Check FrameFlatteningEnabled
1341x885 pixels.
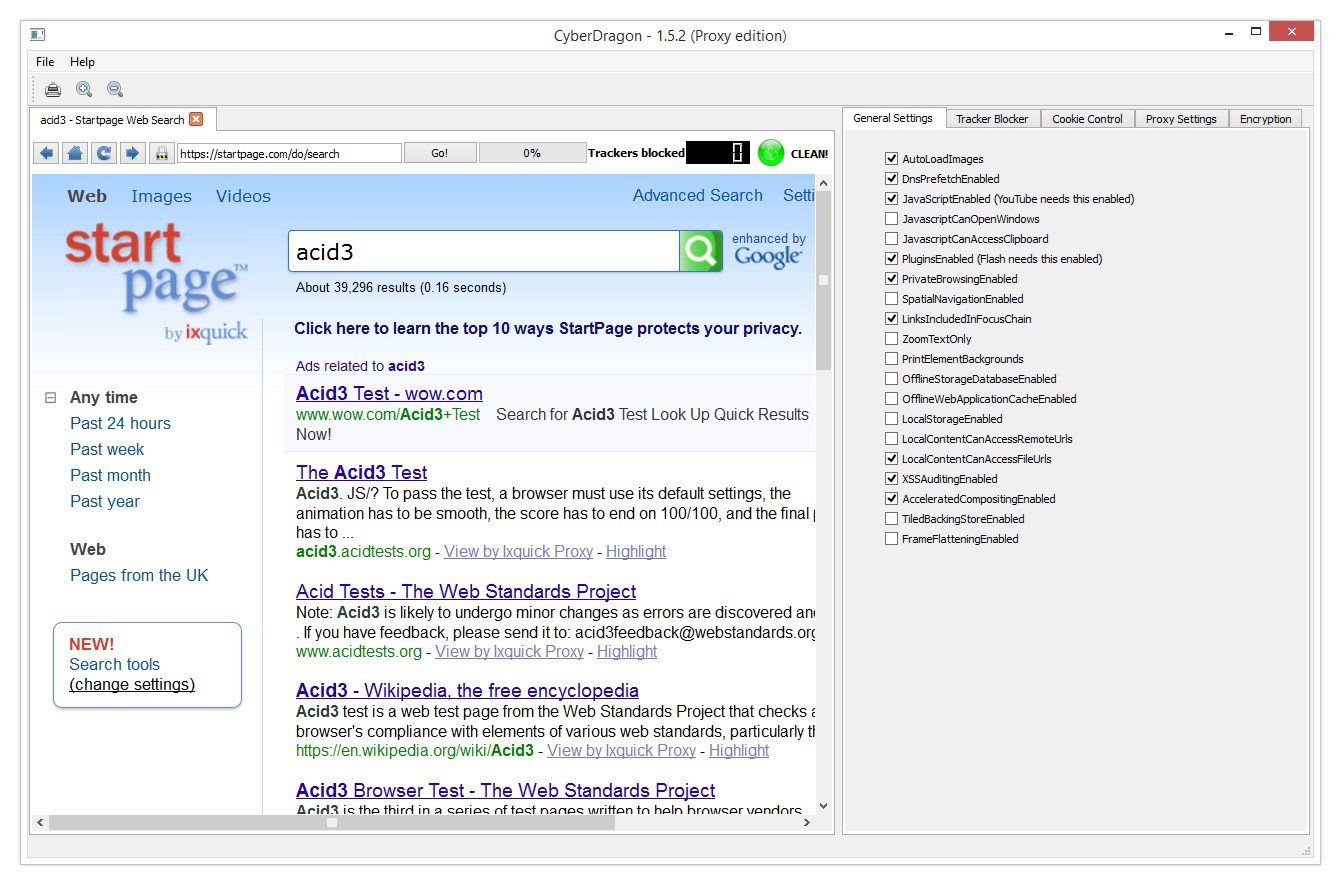[x=891, y=539]
